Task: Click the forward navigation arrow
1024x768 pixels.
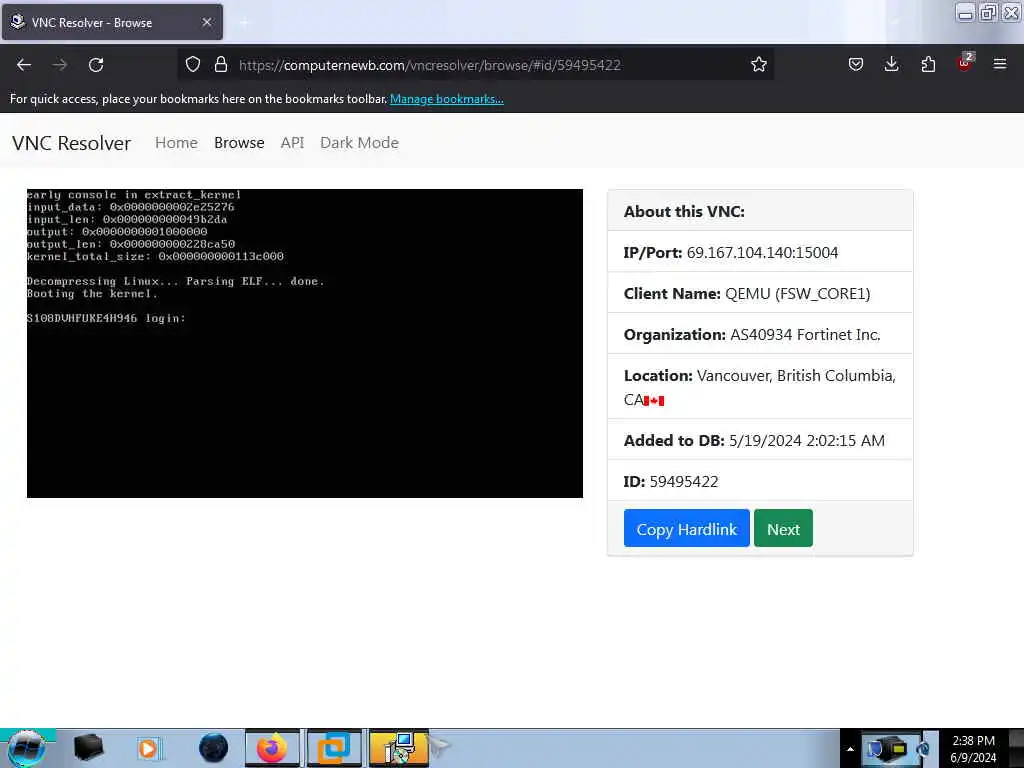Action: [60, 65]
